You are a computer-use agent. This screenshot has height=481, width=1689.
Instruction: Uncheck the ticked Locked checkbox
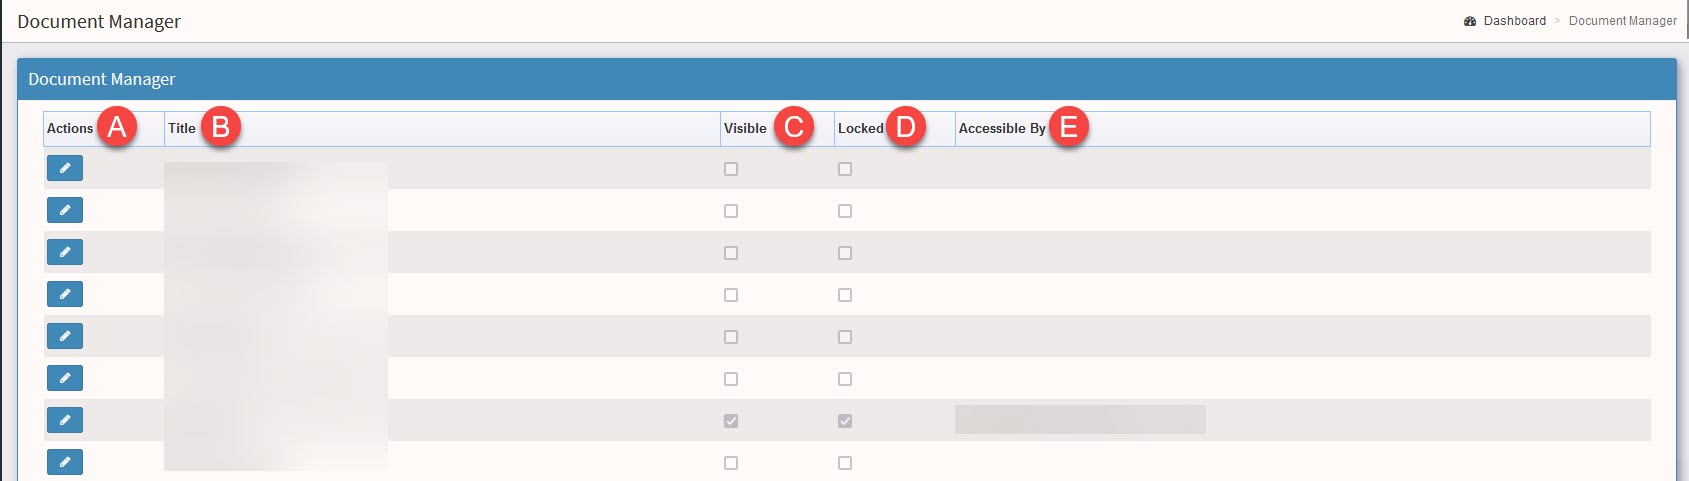(845, 421)
